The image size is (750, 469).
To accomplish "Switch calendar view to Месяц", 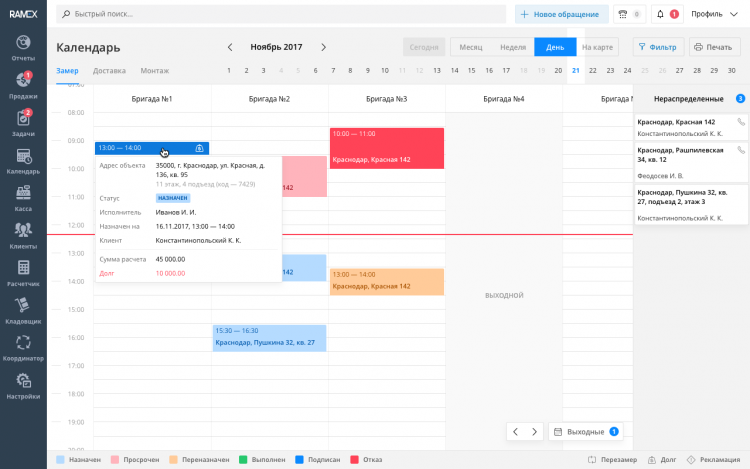I will tap(470, 47).
